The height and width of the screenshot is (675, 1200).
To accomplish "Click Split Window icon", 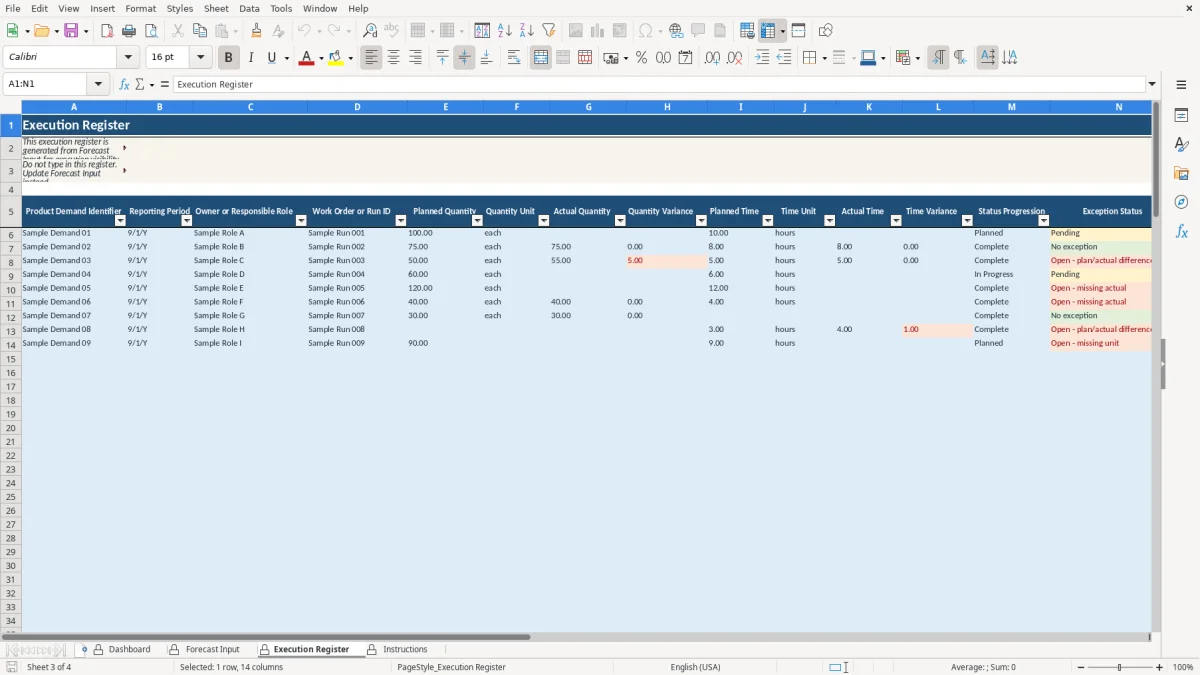I will [798, 31].
